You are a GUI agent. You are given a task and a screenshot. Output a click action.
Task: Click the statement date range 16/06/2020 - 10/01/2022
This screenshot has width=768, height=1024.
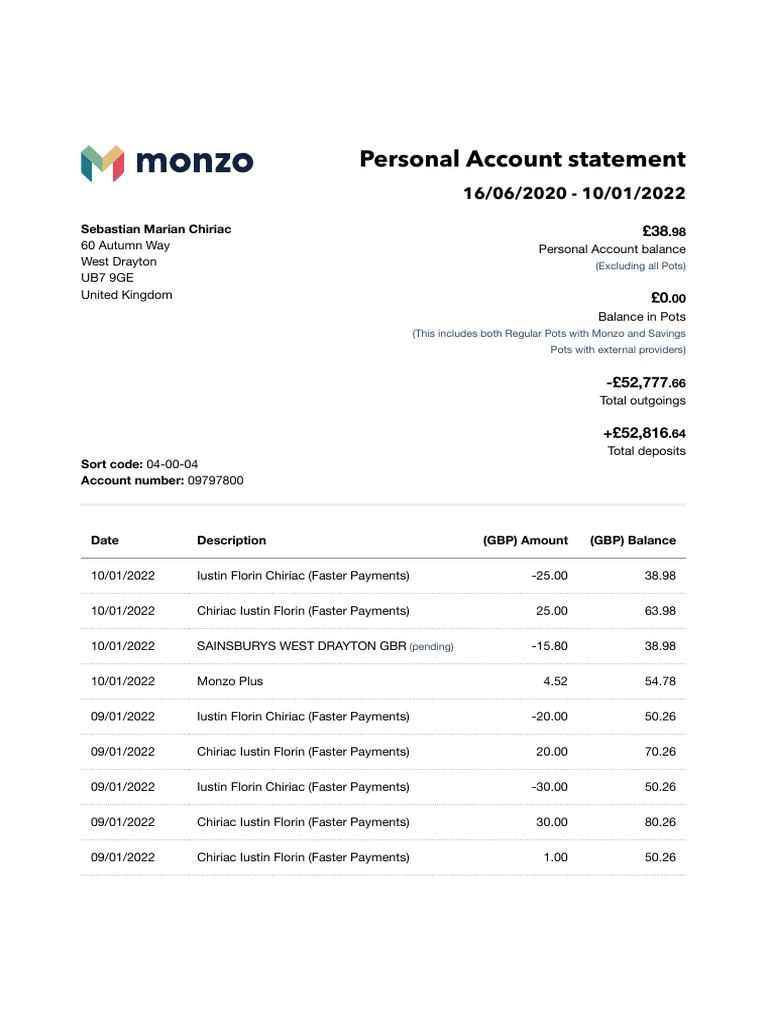pyautogui.click(x=574, y=194)
